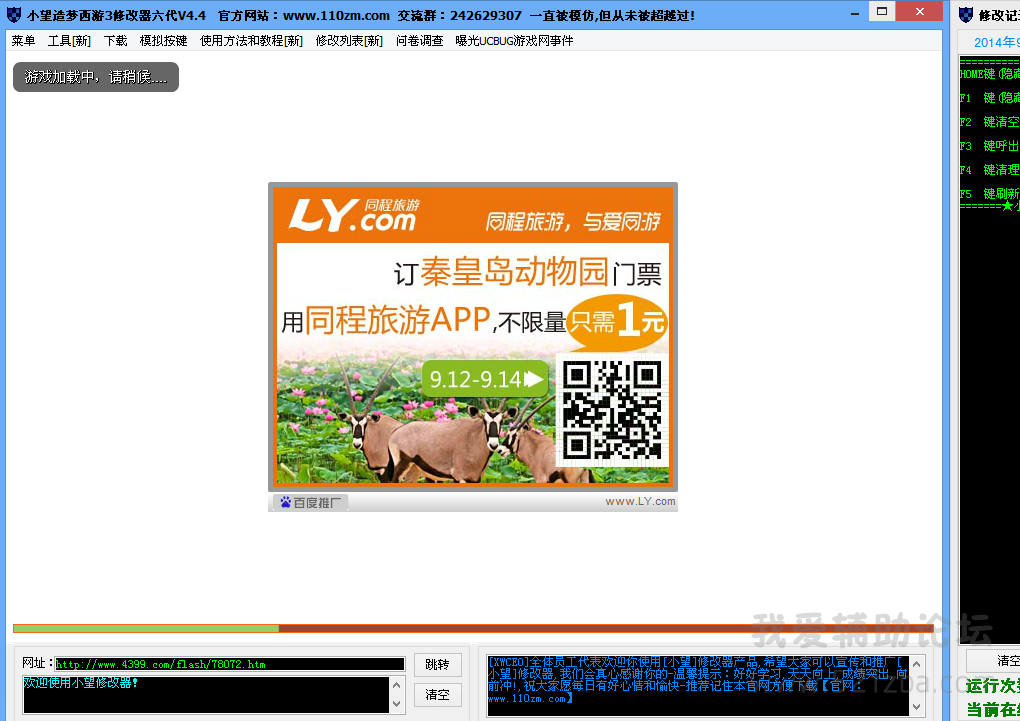Click the F1 键 hotkey line
This screenshot has height=721, width=1020.
989,98
